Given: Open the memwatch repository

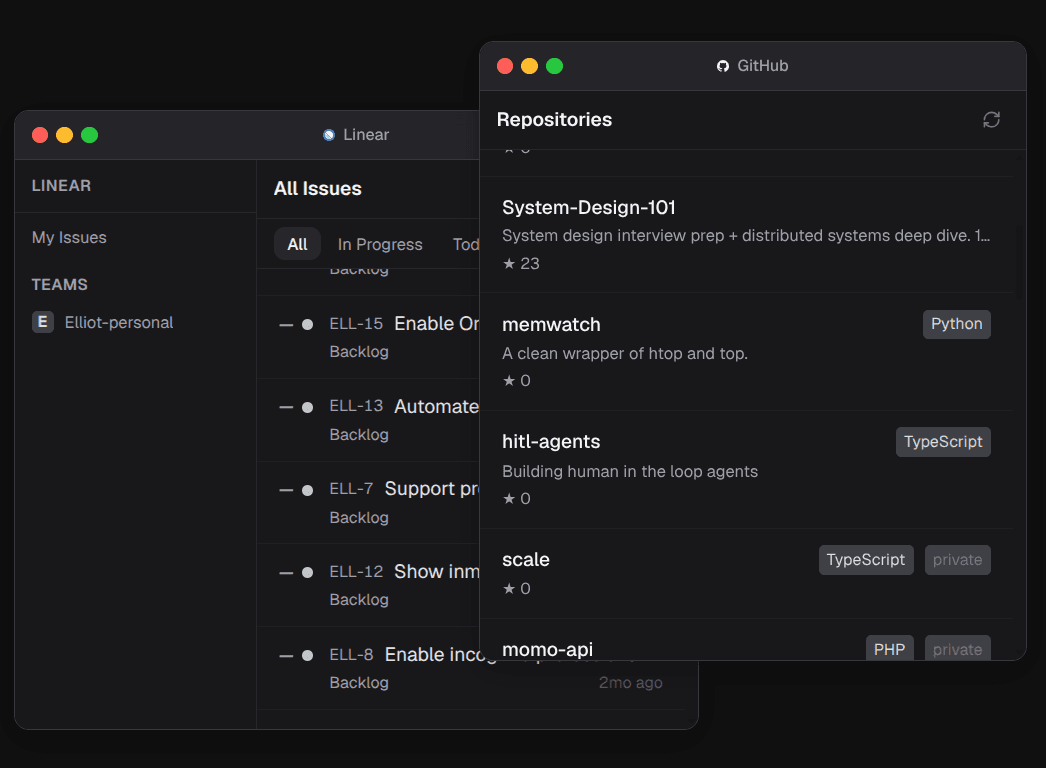Looking at the screenshot, I should click(x=551, y=324).
